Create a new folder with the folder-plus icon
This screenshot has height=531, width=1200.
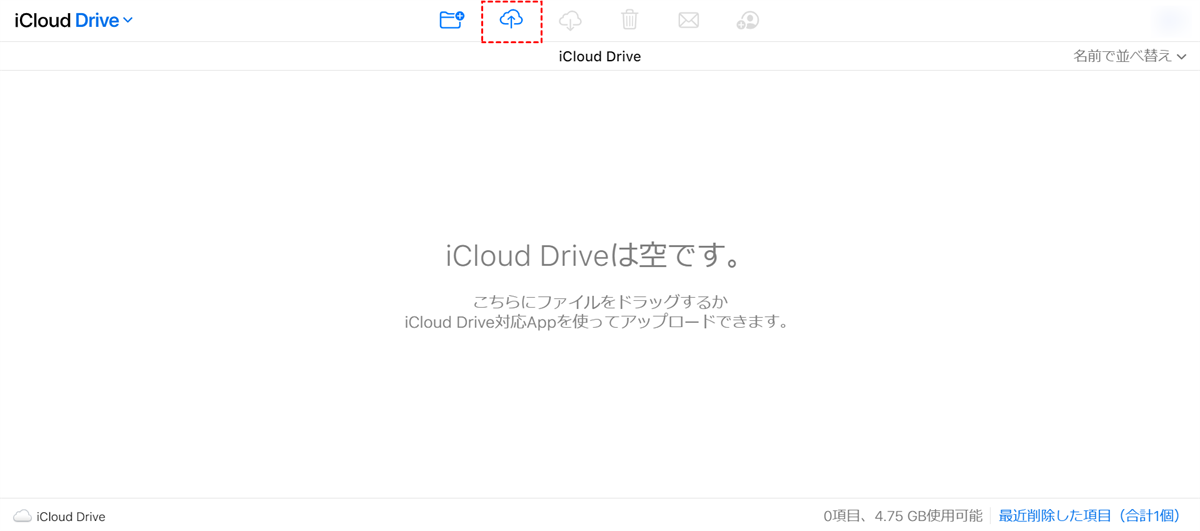(452, 19)
